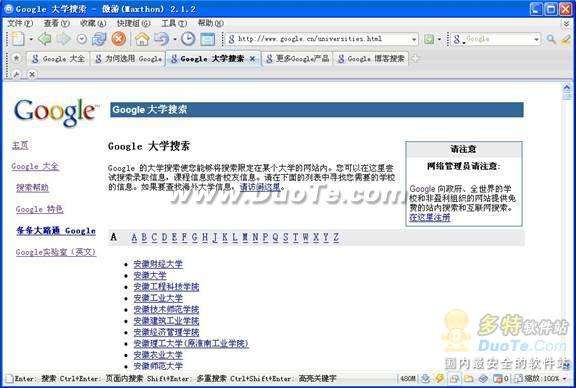Open the 帮助 menu
The height and width of the screenshot is (388, 576).
(210, 23)
